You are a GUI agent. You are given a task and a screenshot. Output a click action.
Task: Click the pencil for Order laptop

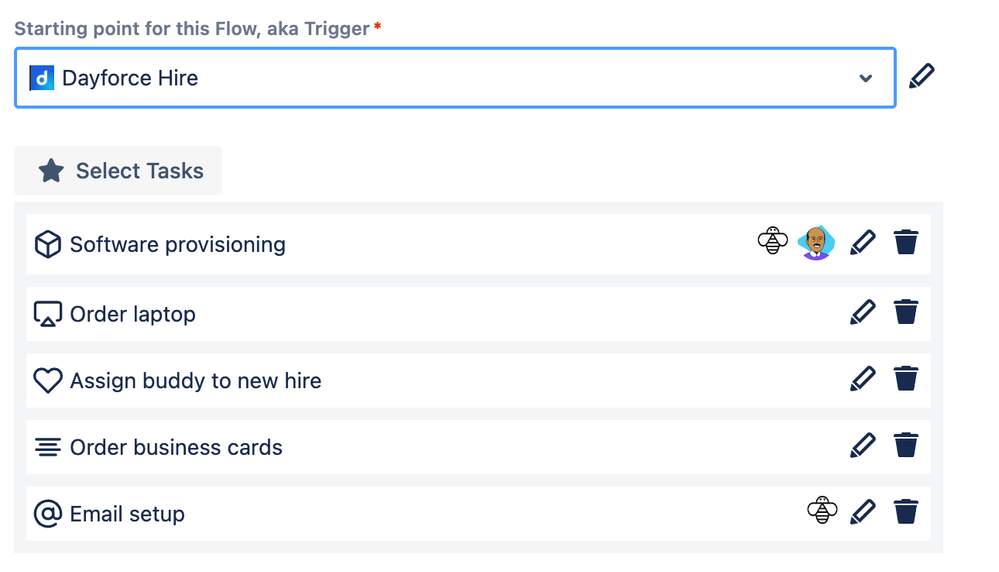862,313
